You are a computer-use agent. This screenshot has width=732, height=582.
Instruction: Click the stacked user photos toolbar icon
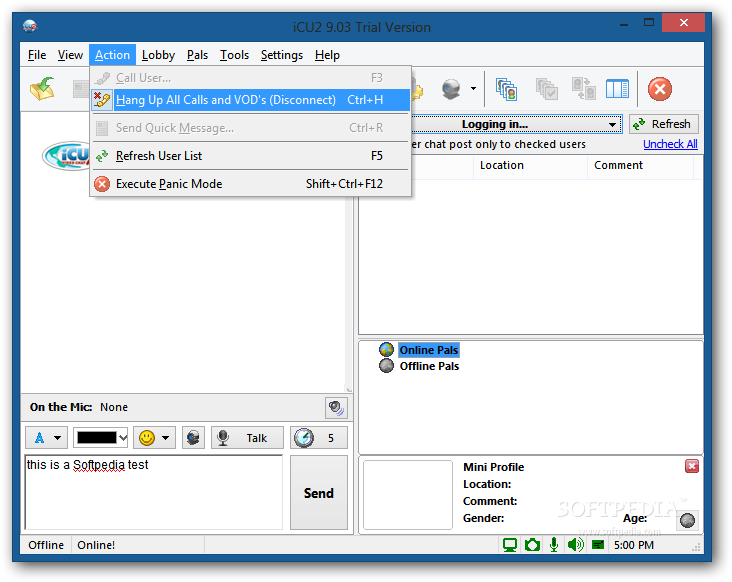tap(506, 89)
